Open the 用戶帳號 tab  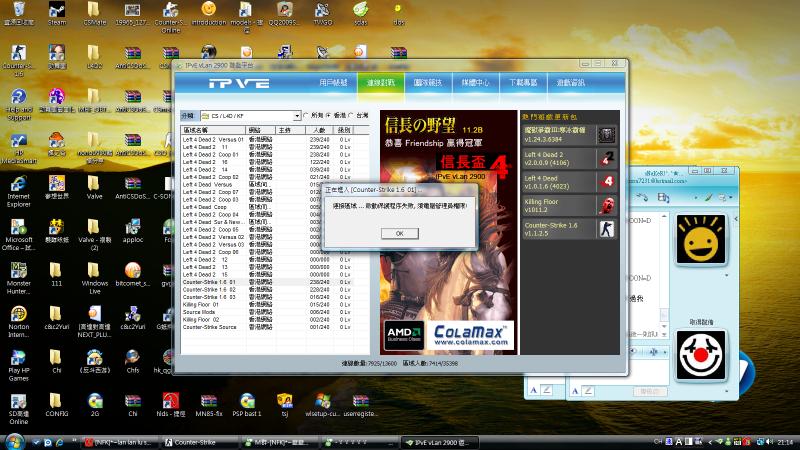tap(334, 83)
